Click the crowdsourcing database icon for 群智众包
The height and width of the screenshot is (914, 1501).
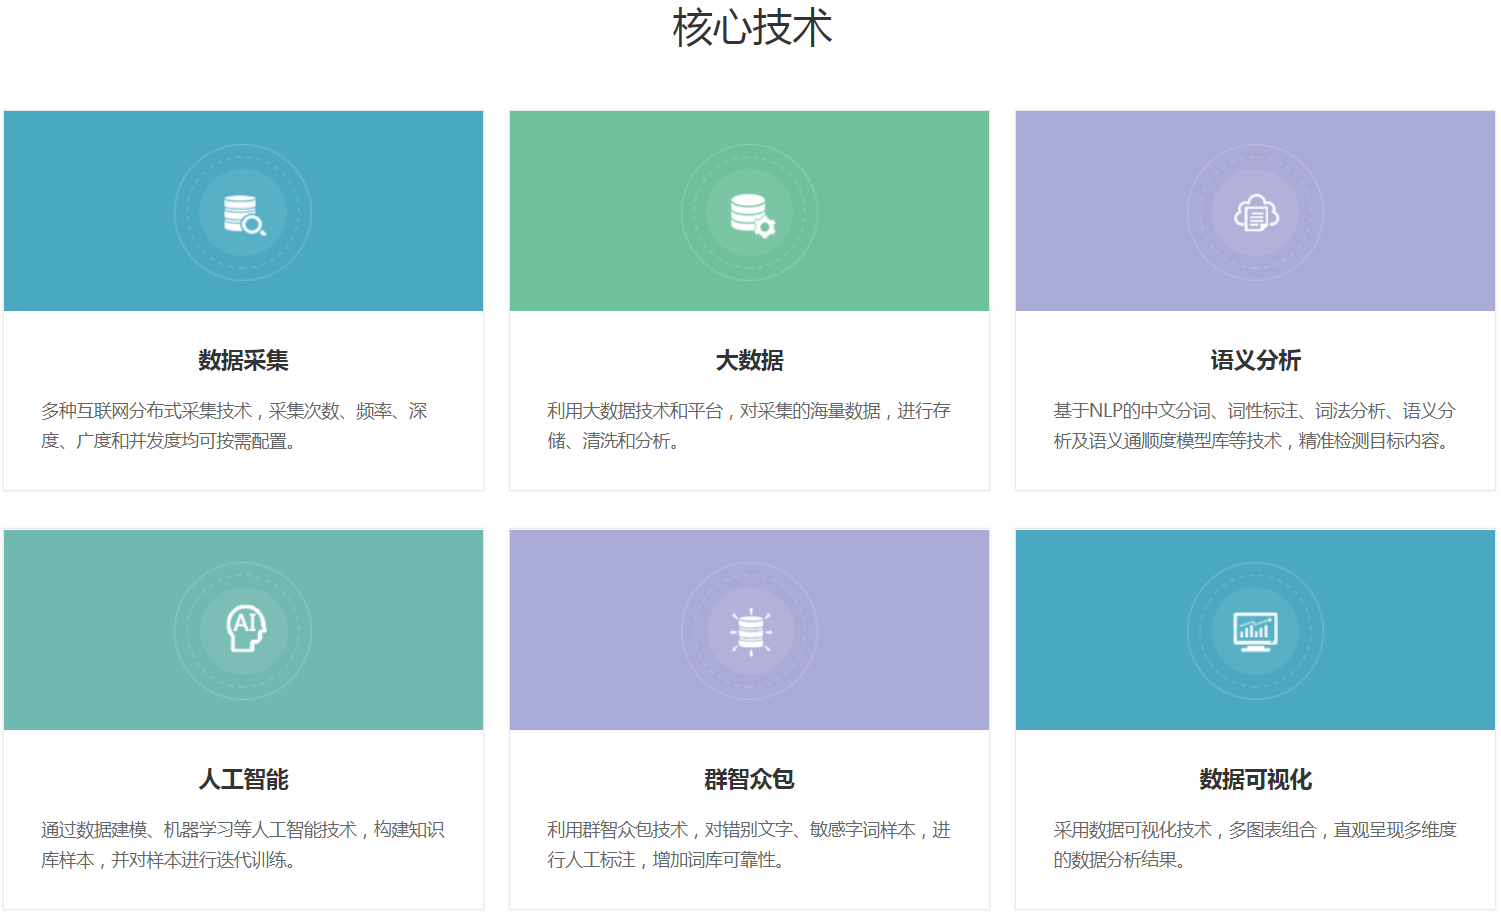750,632
